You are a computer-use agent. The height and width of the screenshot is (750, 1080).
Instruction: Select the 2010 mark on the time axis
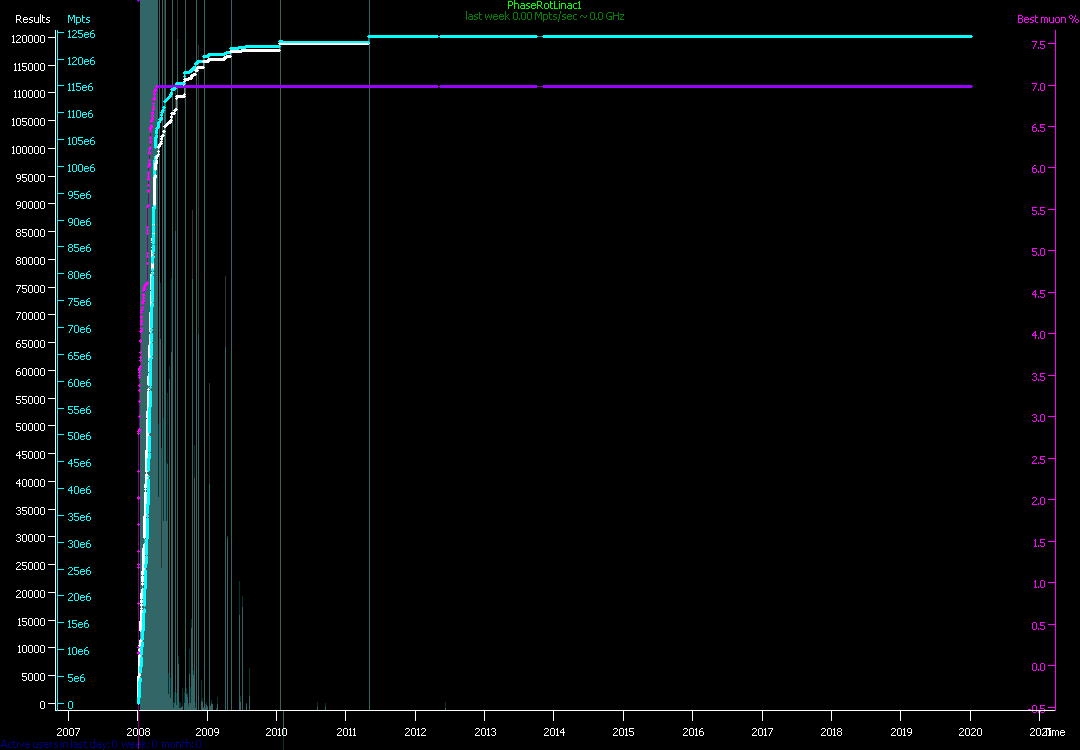pyautogui.click(x=276, y=732)
